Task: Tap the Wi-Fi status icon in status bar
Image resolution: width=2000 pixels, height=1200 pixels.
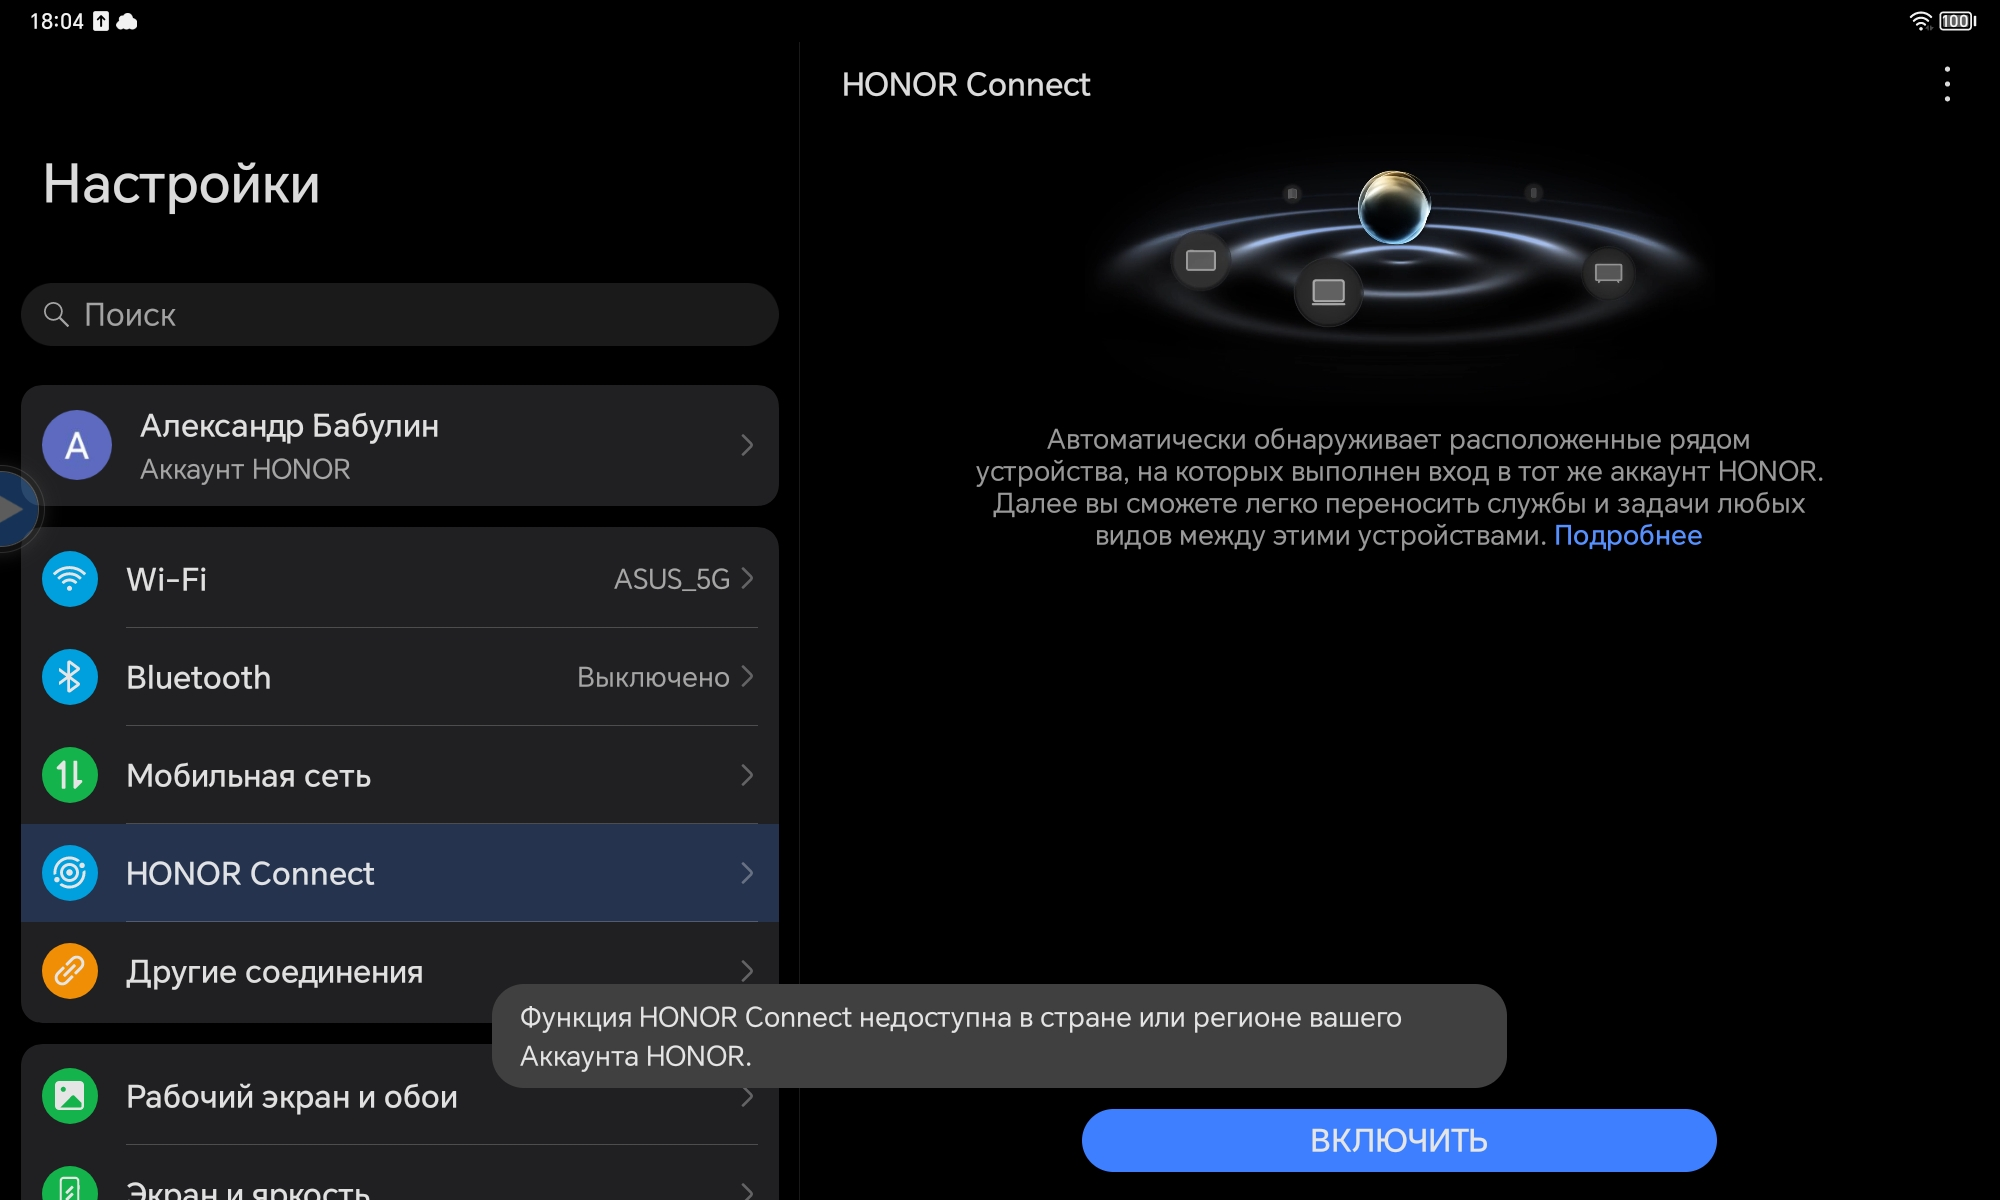Action: [1920, 21]
